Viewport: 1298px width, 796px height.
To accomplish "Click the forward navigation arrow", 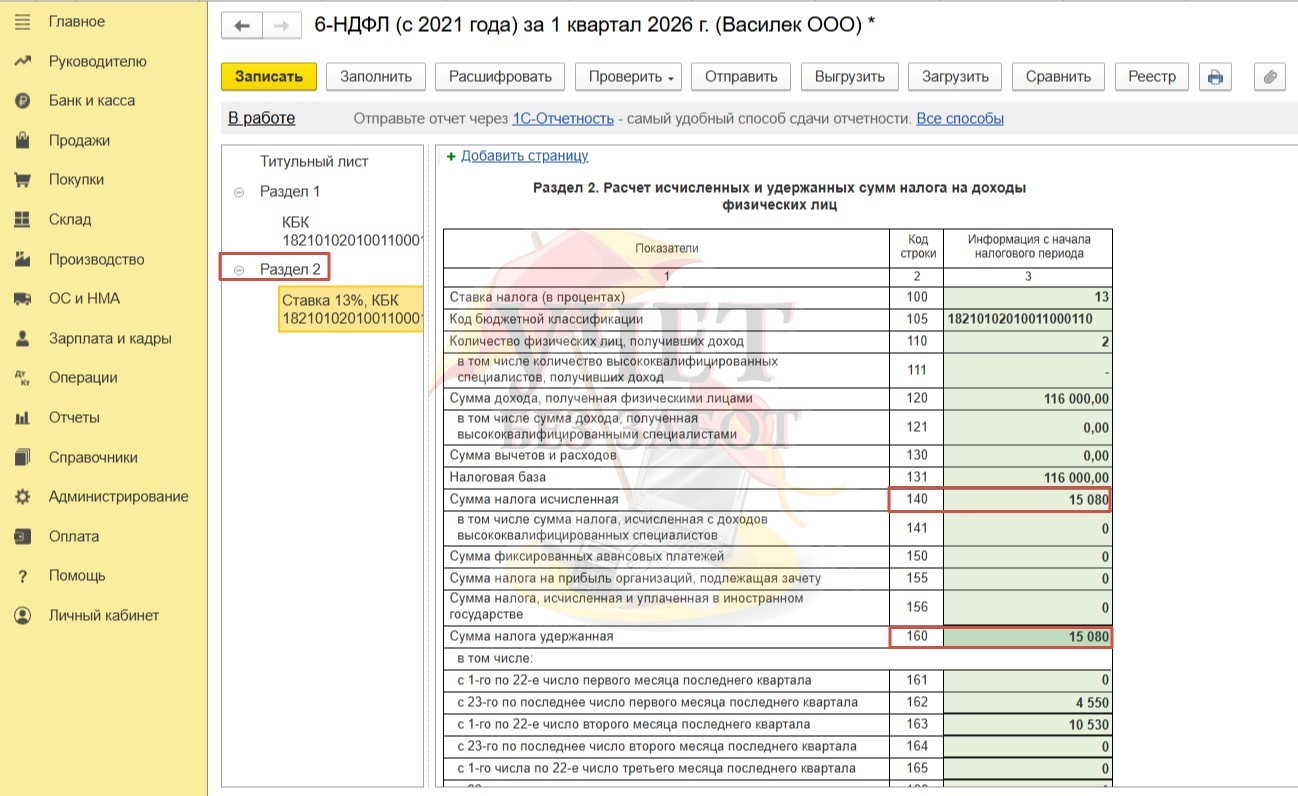I will tap(281, 25).
